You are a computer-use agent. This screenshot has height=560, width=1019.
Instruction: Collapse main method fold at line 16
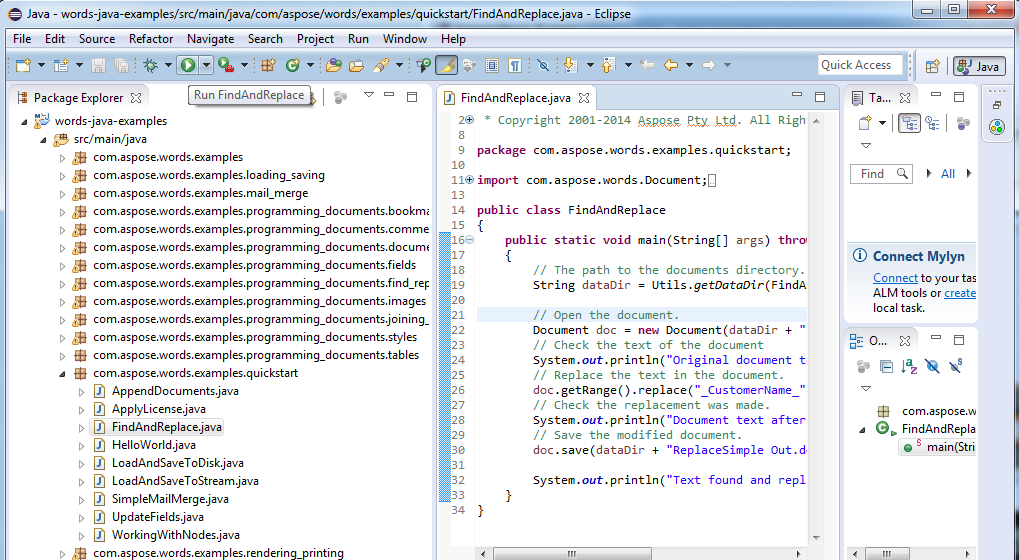470,240
